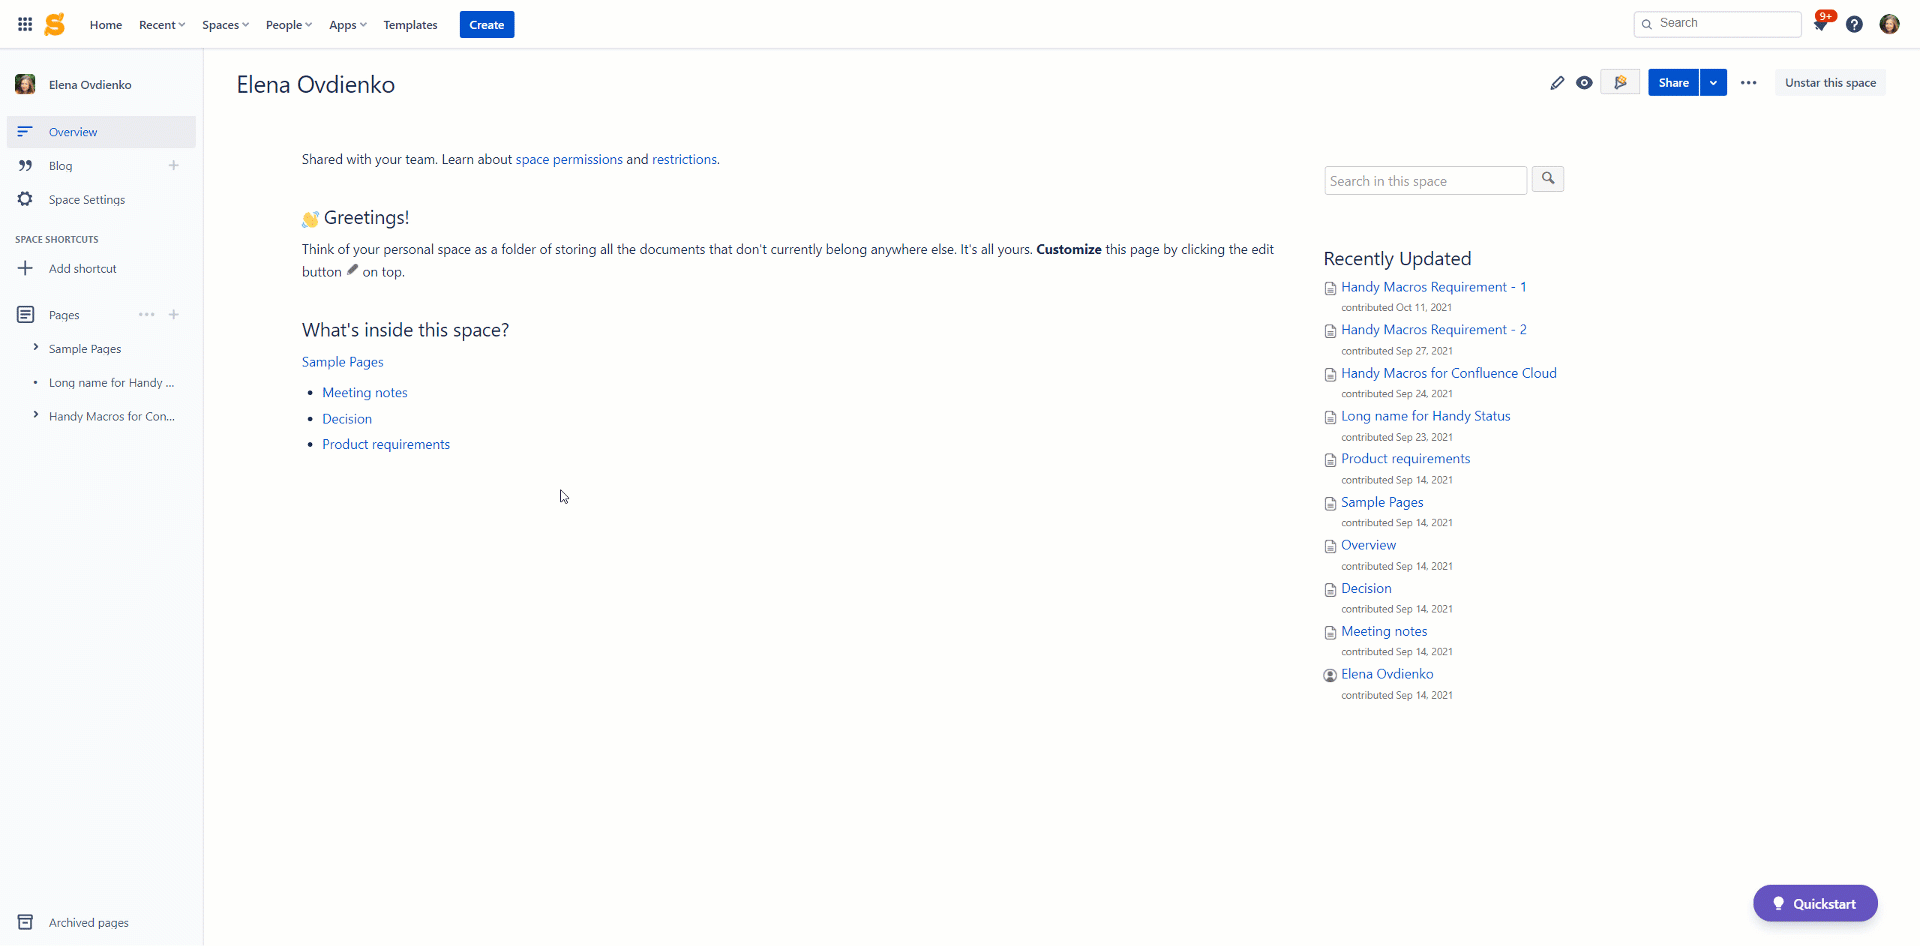The height and width of the screenshot is (946, 1920).
Task: Open the Templates menu item
Action: point(410,25)
